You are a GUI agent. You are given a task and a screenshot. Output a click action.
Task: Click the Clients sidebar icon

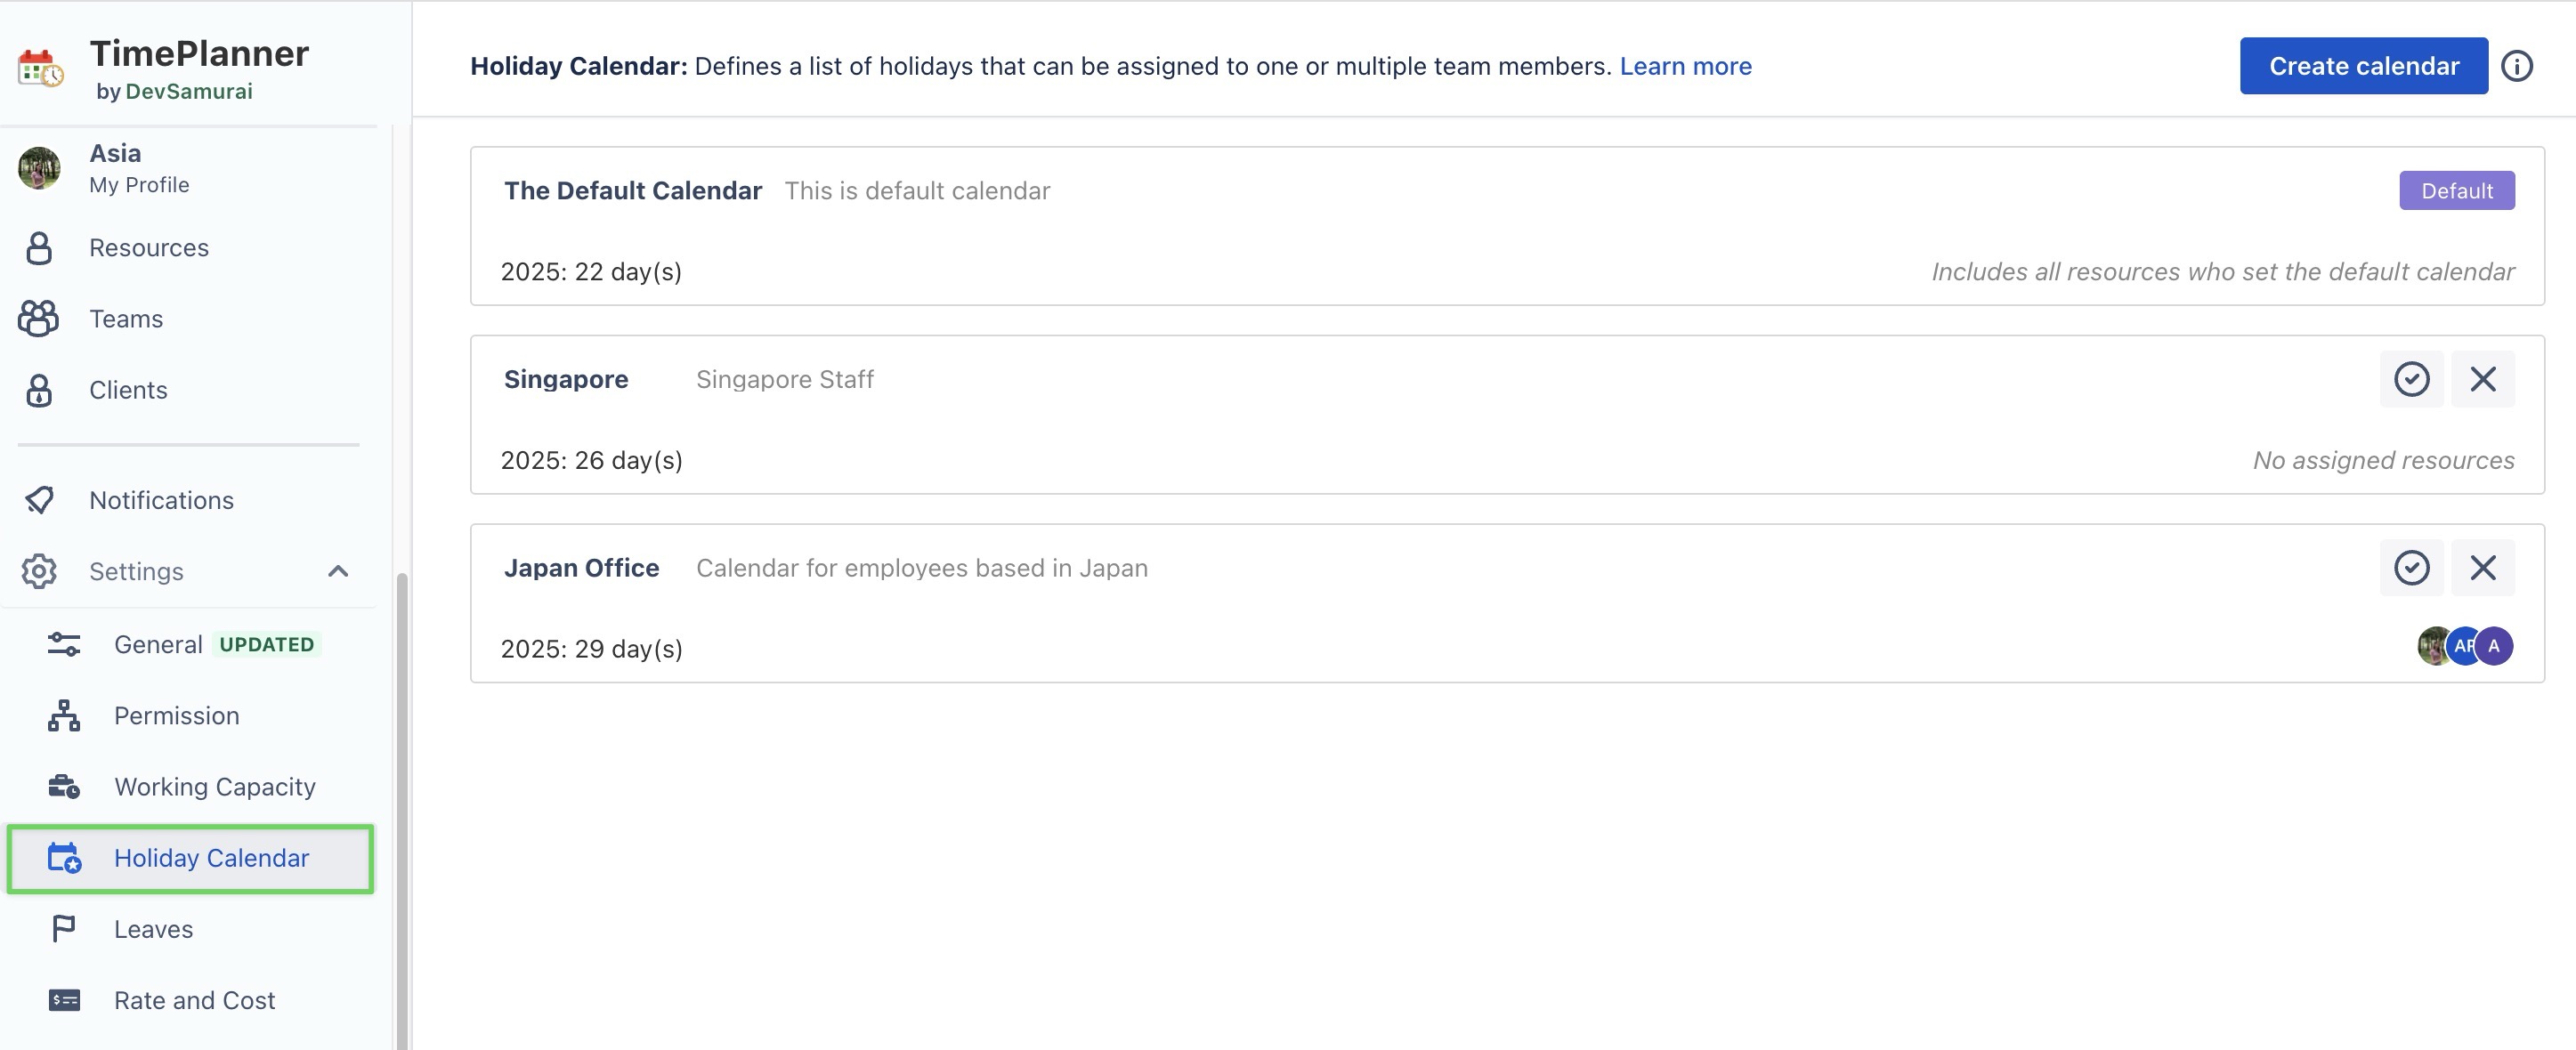click(x=39, y=390)
